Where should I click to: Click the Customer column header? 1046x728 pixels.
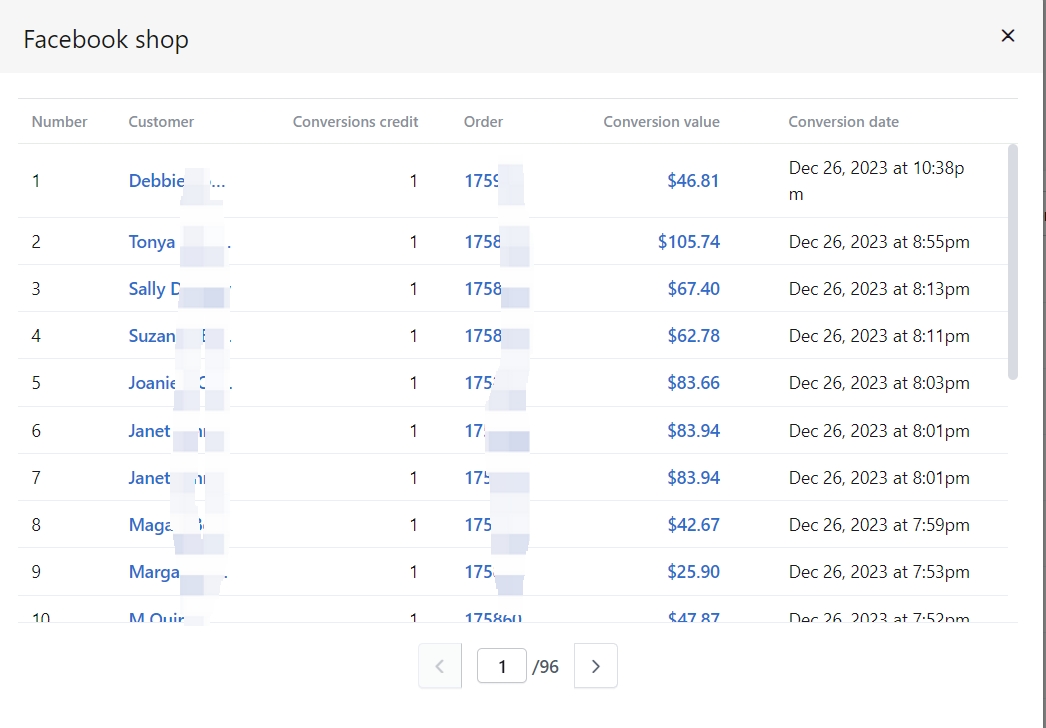point(161,122)
